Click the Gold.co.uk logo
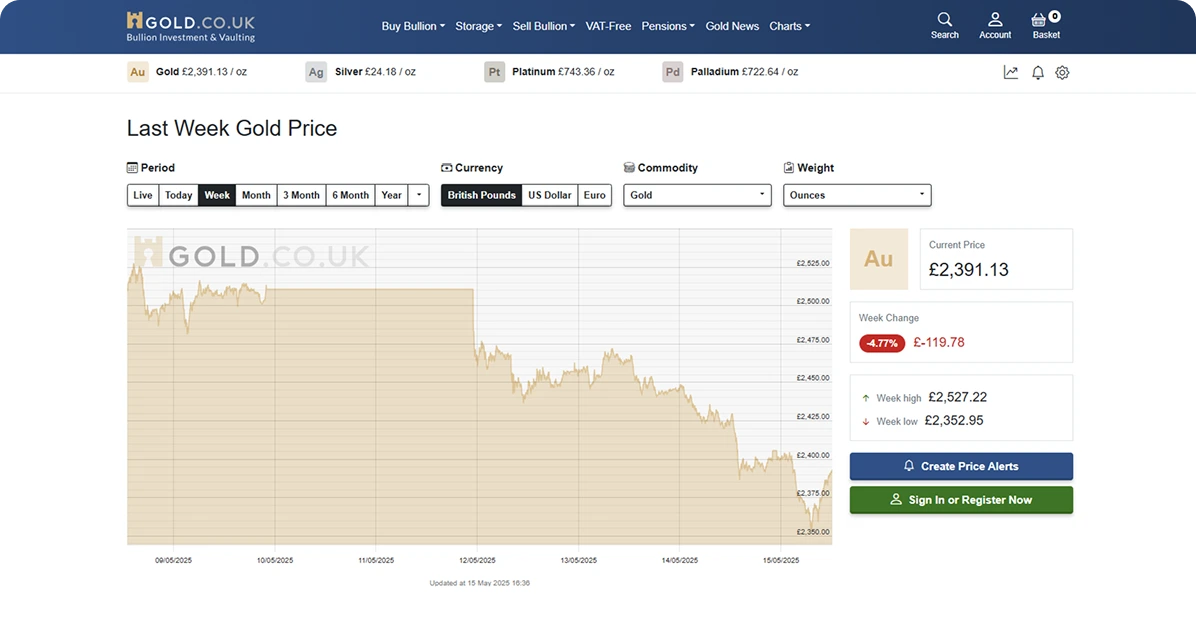 tap(191, 27)
